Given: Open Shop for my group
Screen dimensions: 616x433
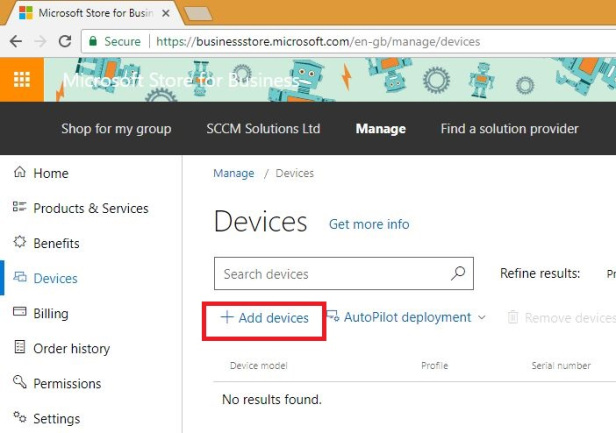Looking at the screenshot, I should point(116,129).
